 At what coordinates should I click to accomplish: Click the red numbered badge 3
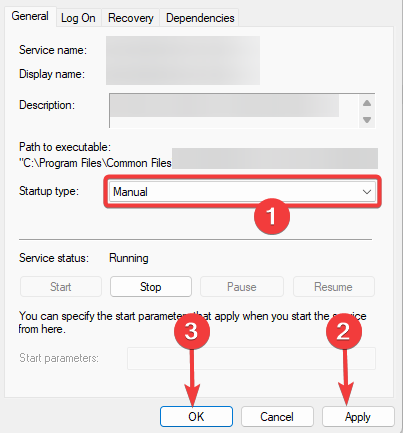point(192,331)
